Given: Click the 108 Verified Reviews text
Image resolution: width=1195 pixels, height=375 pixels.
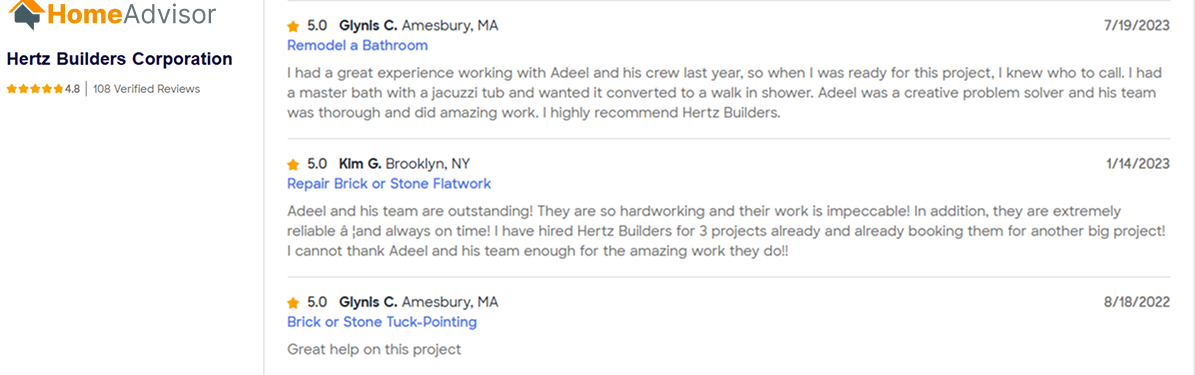Looking at the screenshot, I should click(146, 89).
